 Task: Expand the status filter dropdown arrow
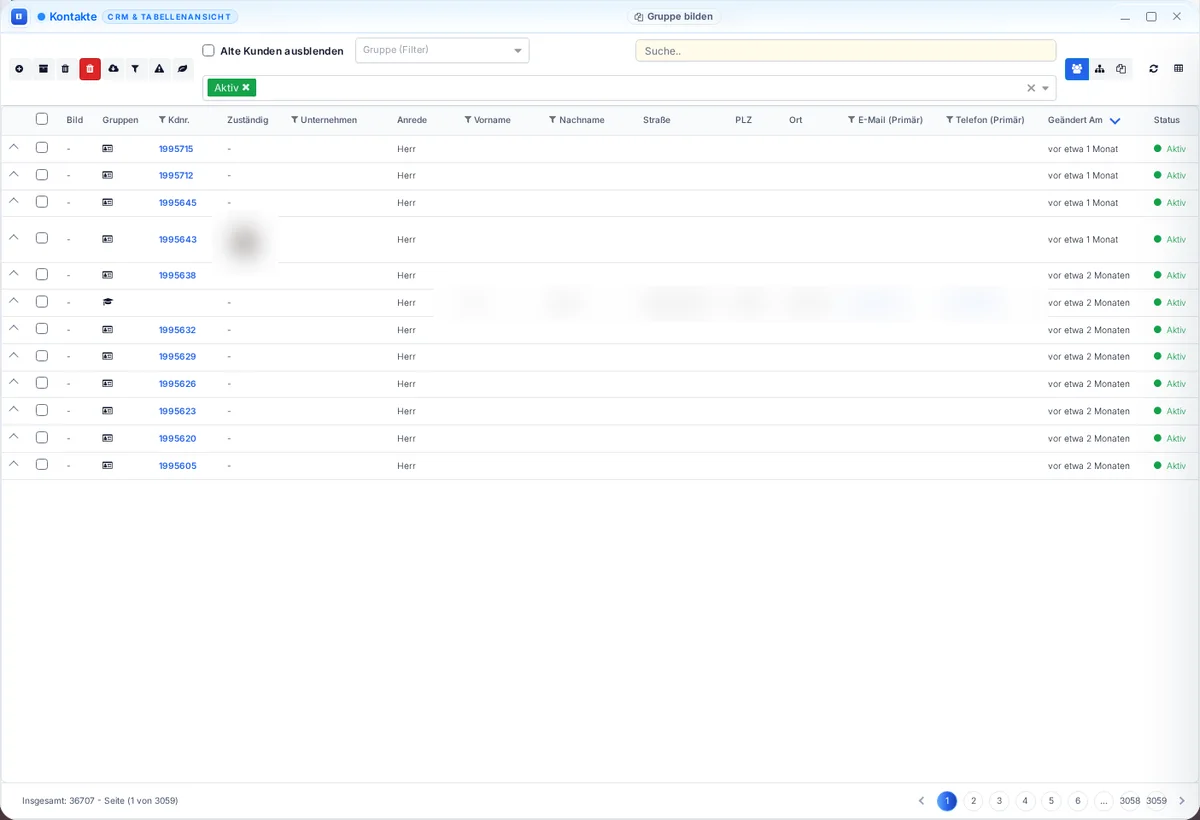click(x=1046, y=88)
